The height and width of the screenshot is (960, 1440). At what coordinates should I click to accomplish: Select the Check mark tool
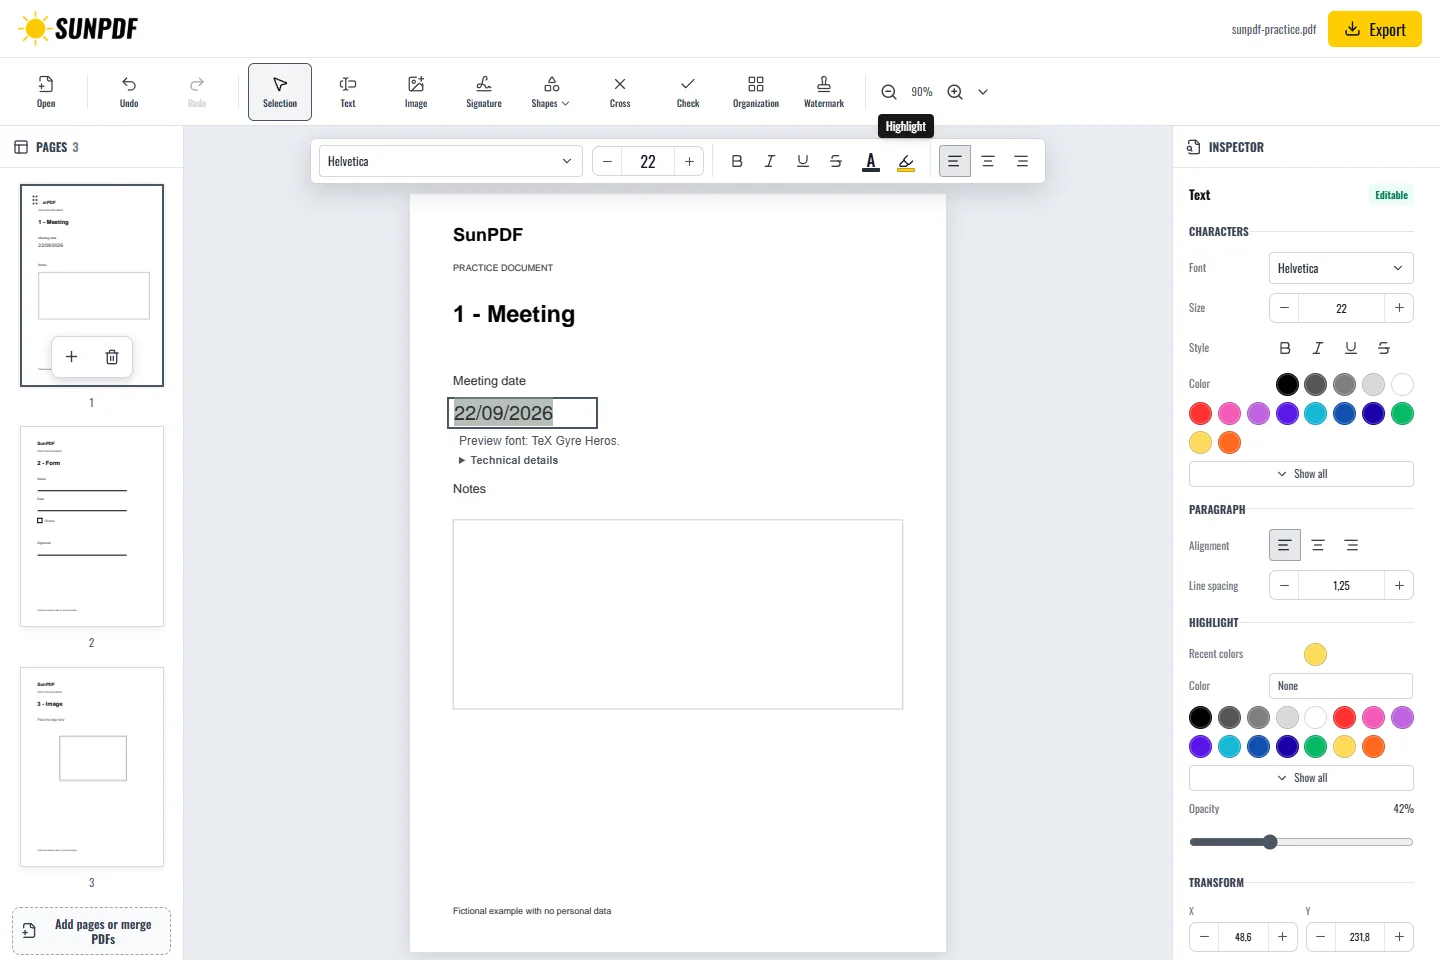[688, 92]
